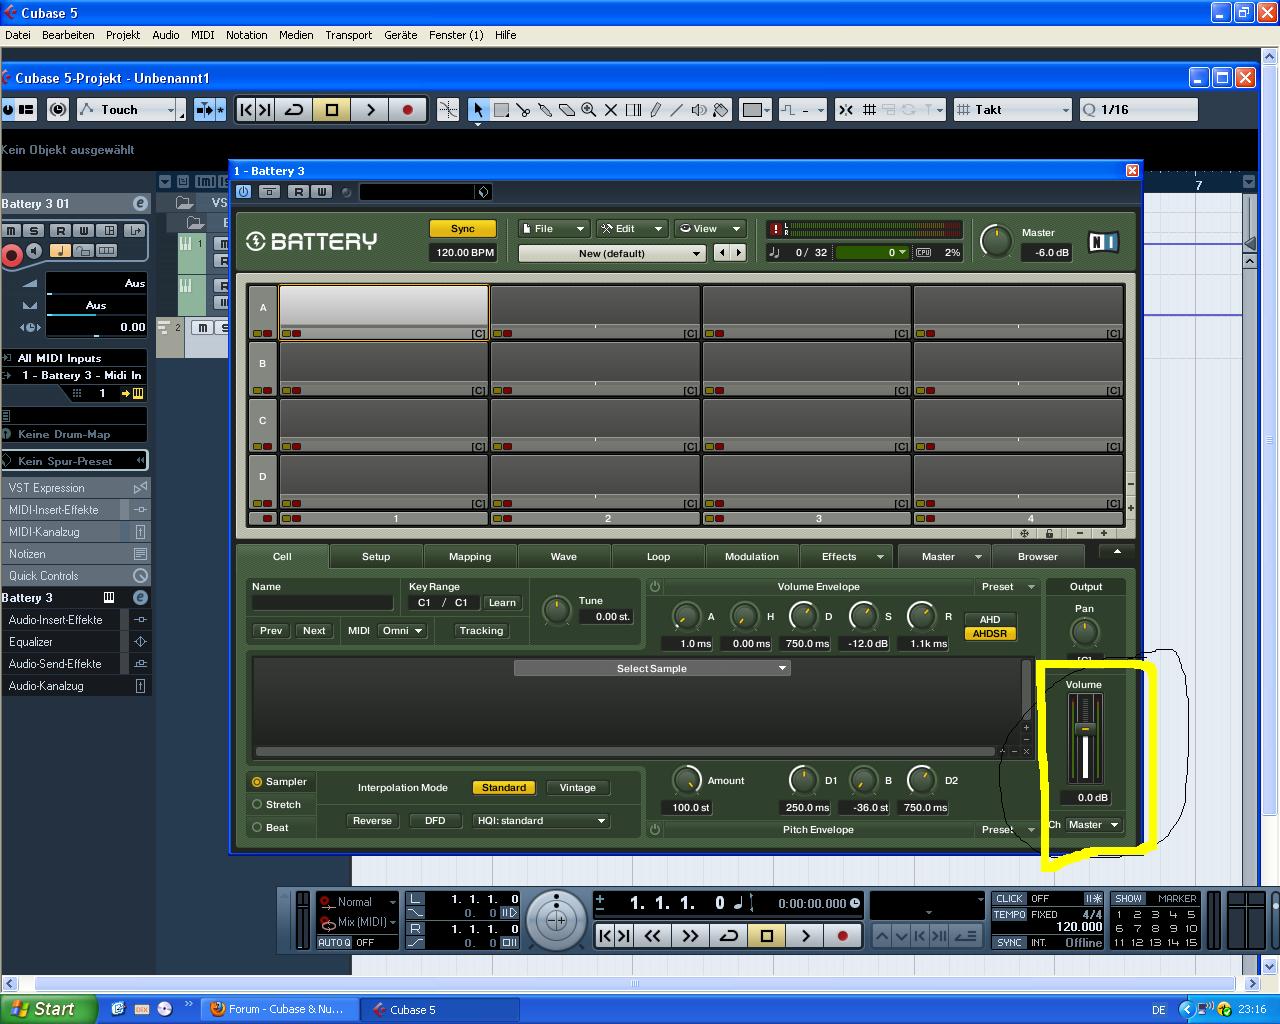Select the Play speaker tool
The image size is (1280, 1024).
(x=699, y=110)
